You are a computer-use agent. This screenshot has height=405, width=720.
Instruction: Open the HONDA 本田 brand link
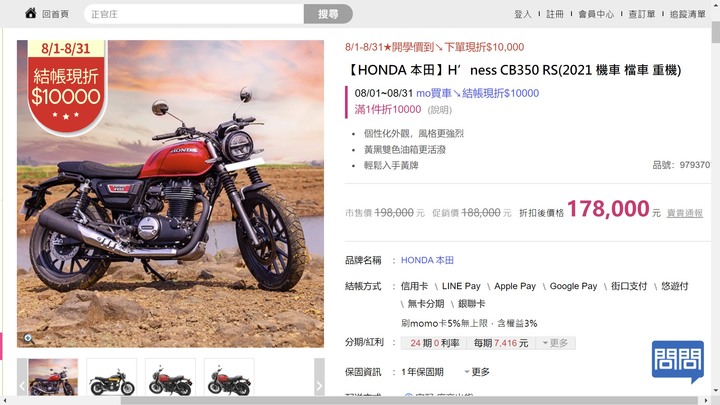[x=427, y=260]
